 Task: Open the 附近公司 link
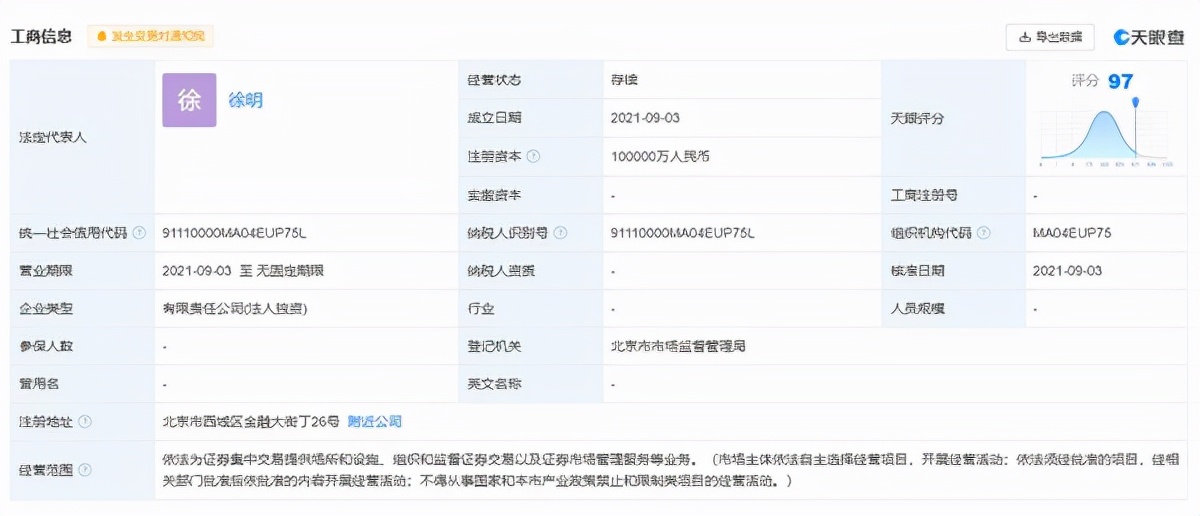tap(377, 422)
